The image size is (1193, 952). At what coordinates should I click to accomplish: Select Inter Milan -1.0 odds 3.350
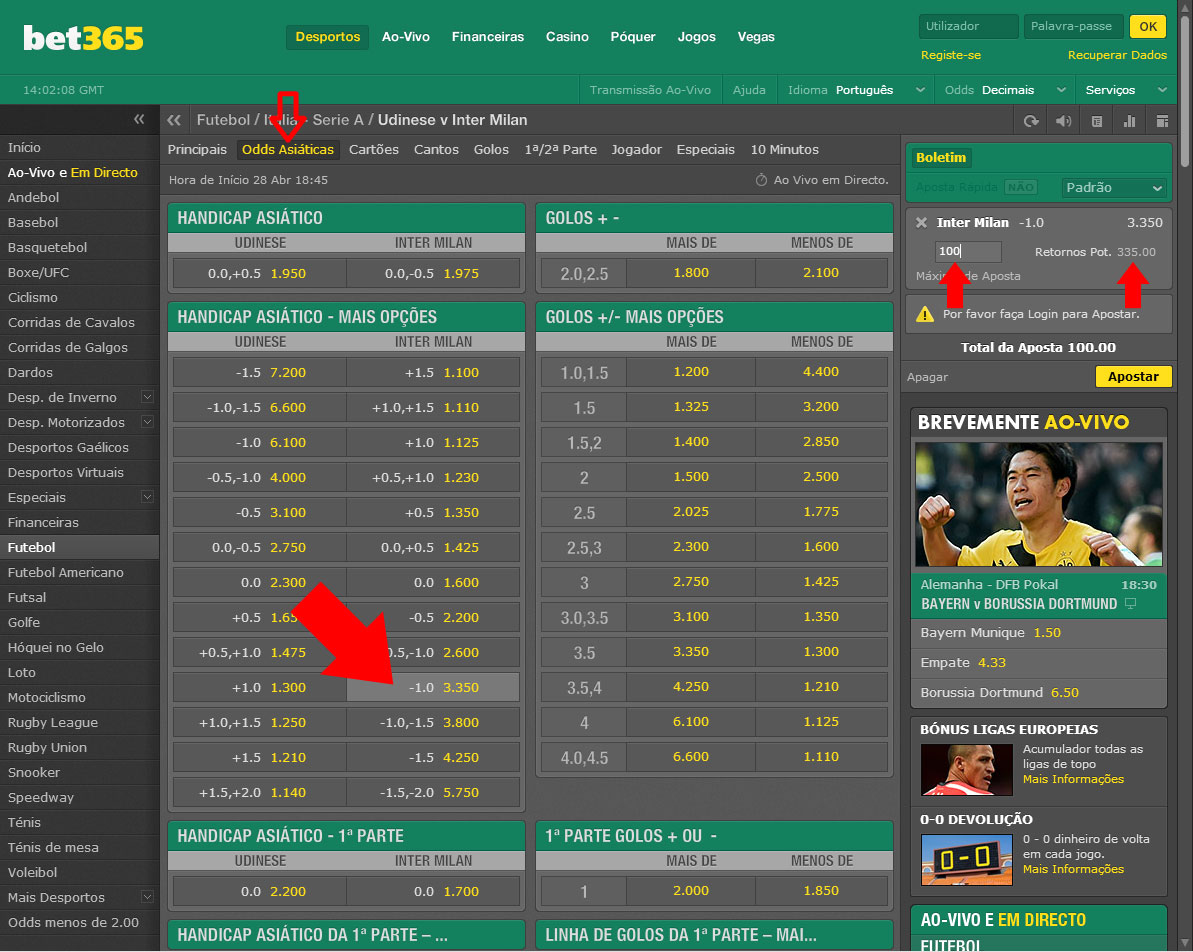point(433,687)
